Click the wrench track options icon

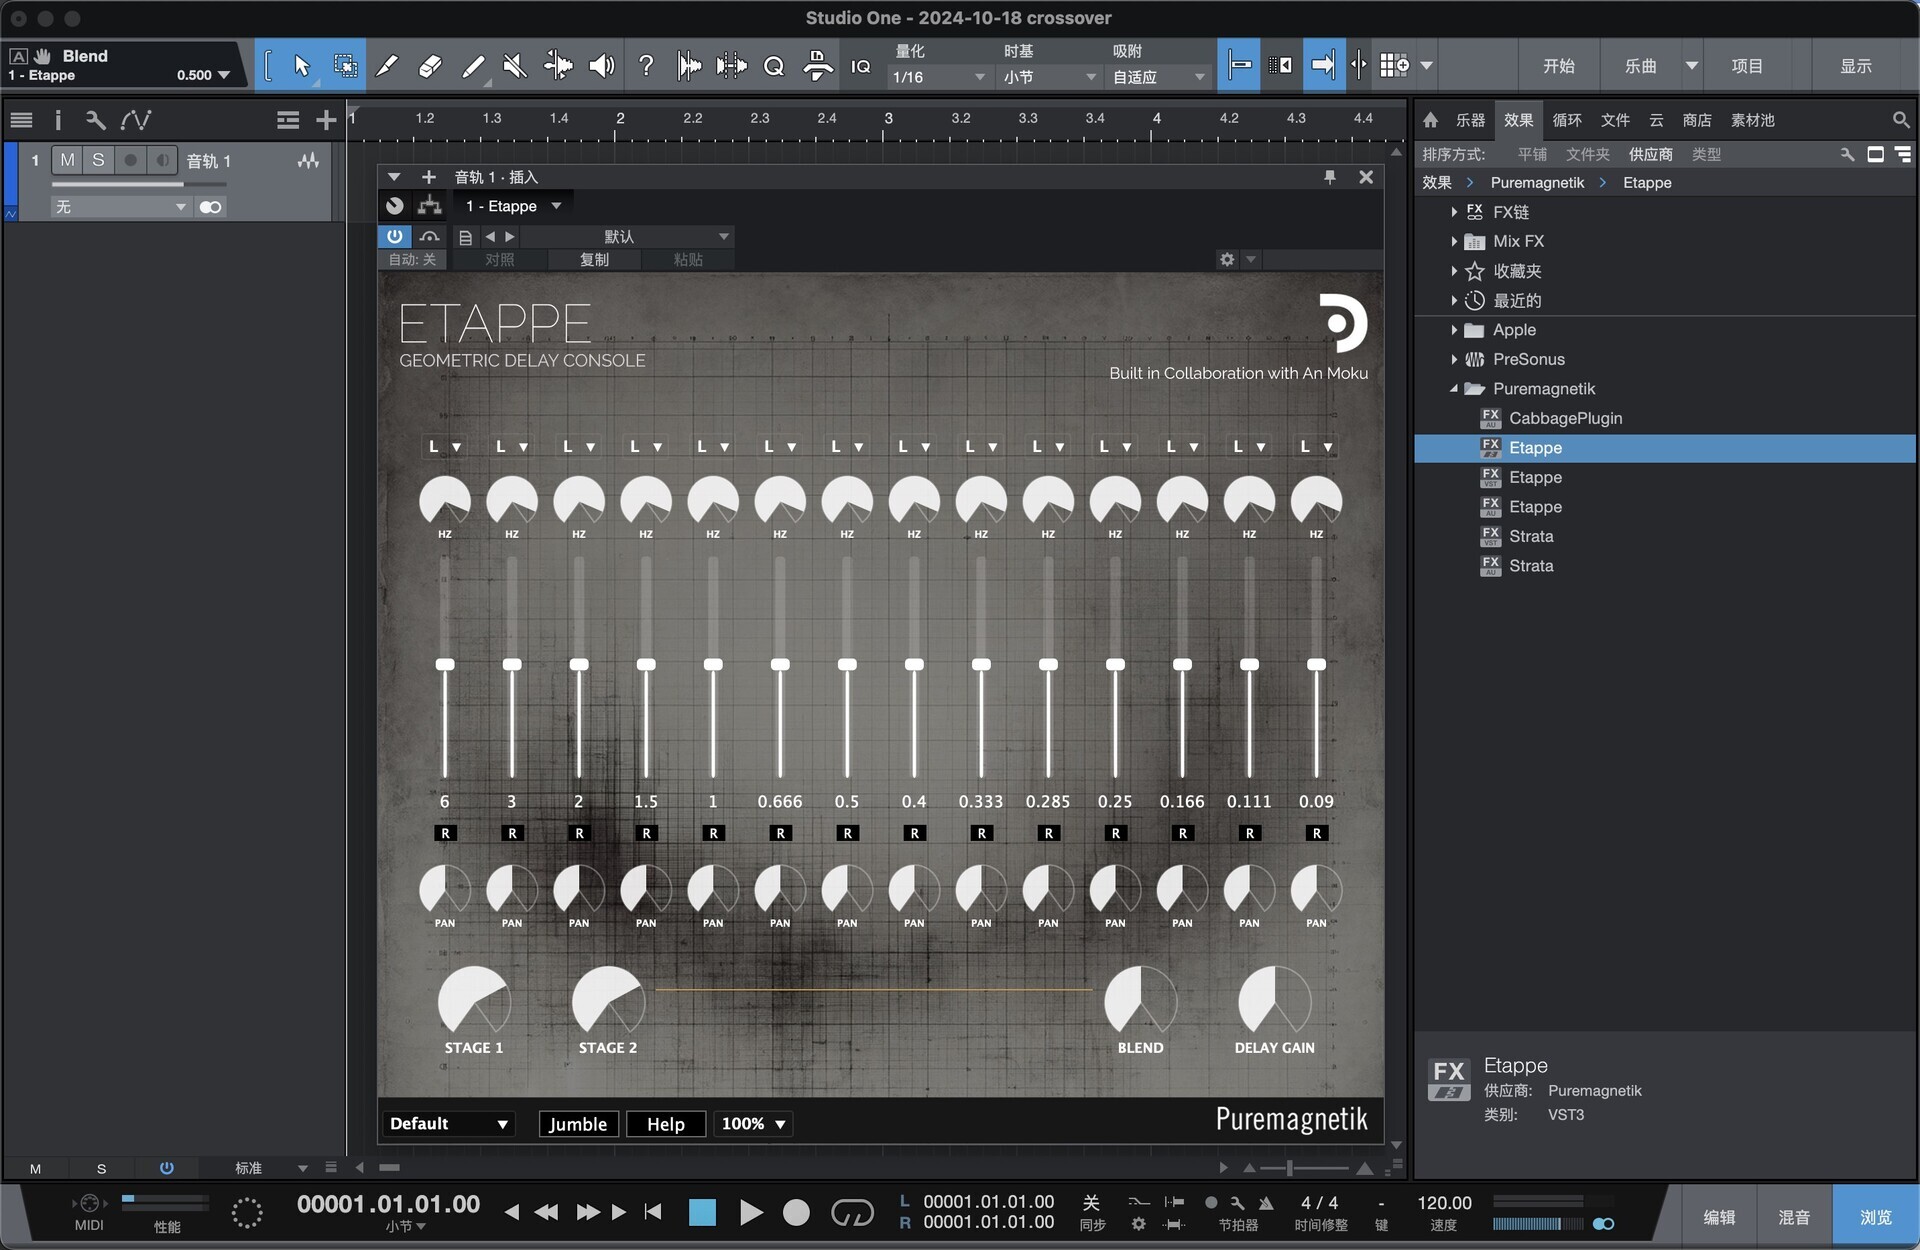(95, 121)
